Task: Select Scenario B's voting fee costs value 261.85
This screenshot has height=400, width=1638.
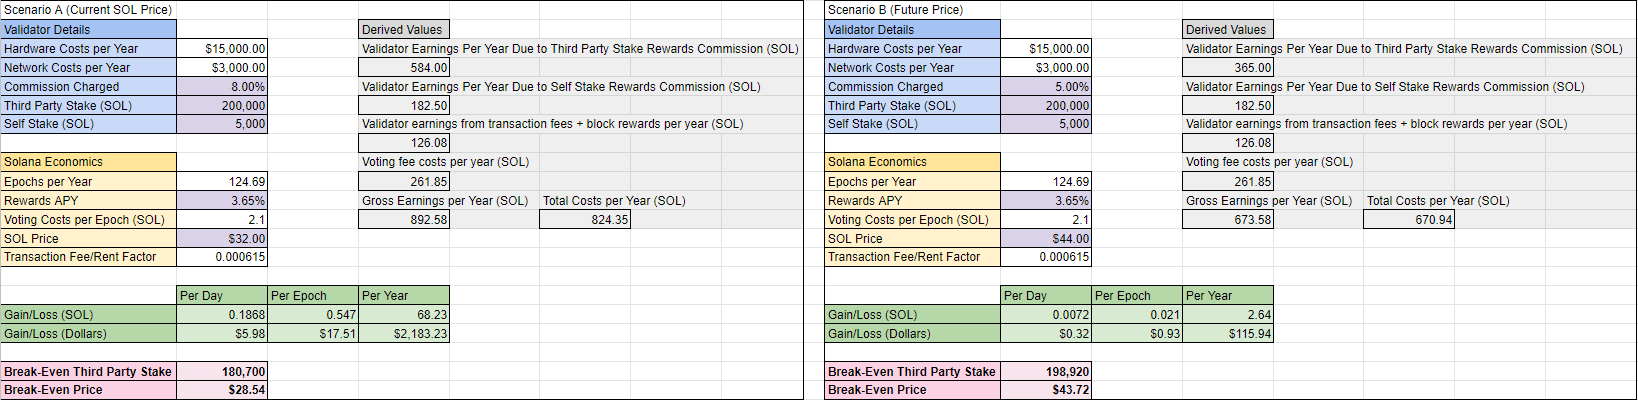Action: [x=1227, y=182]
